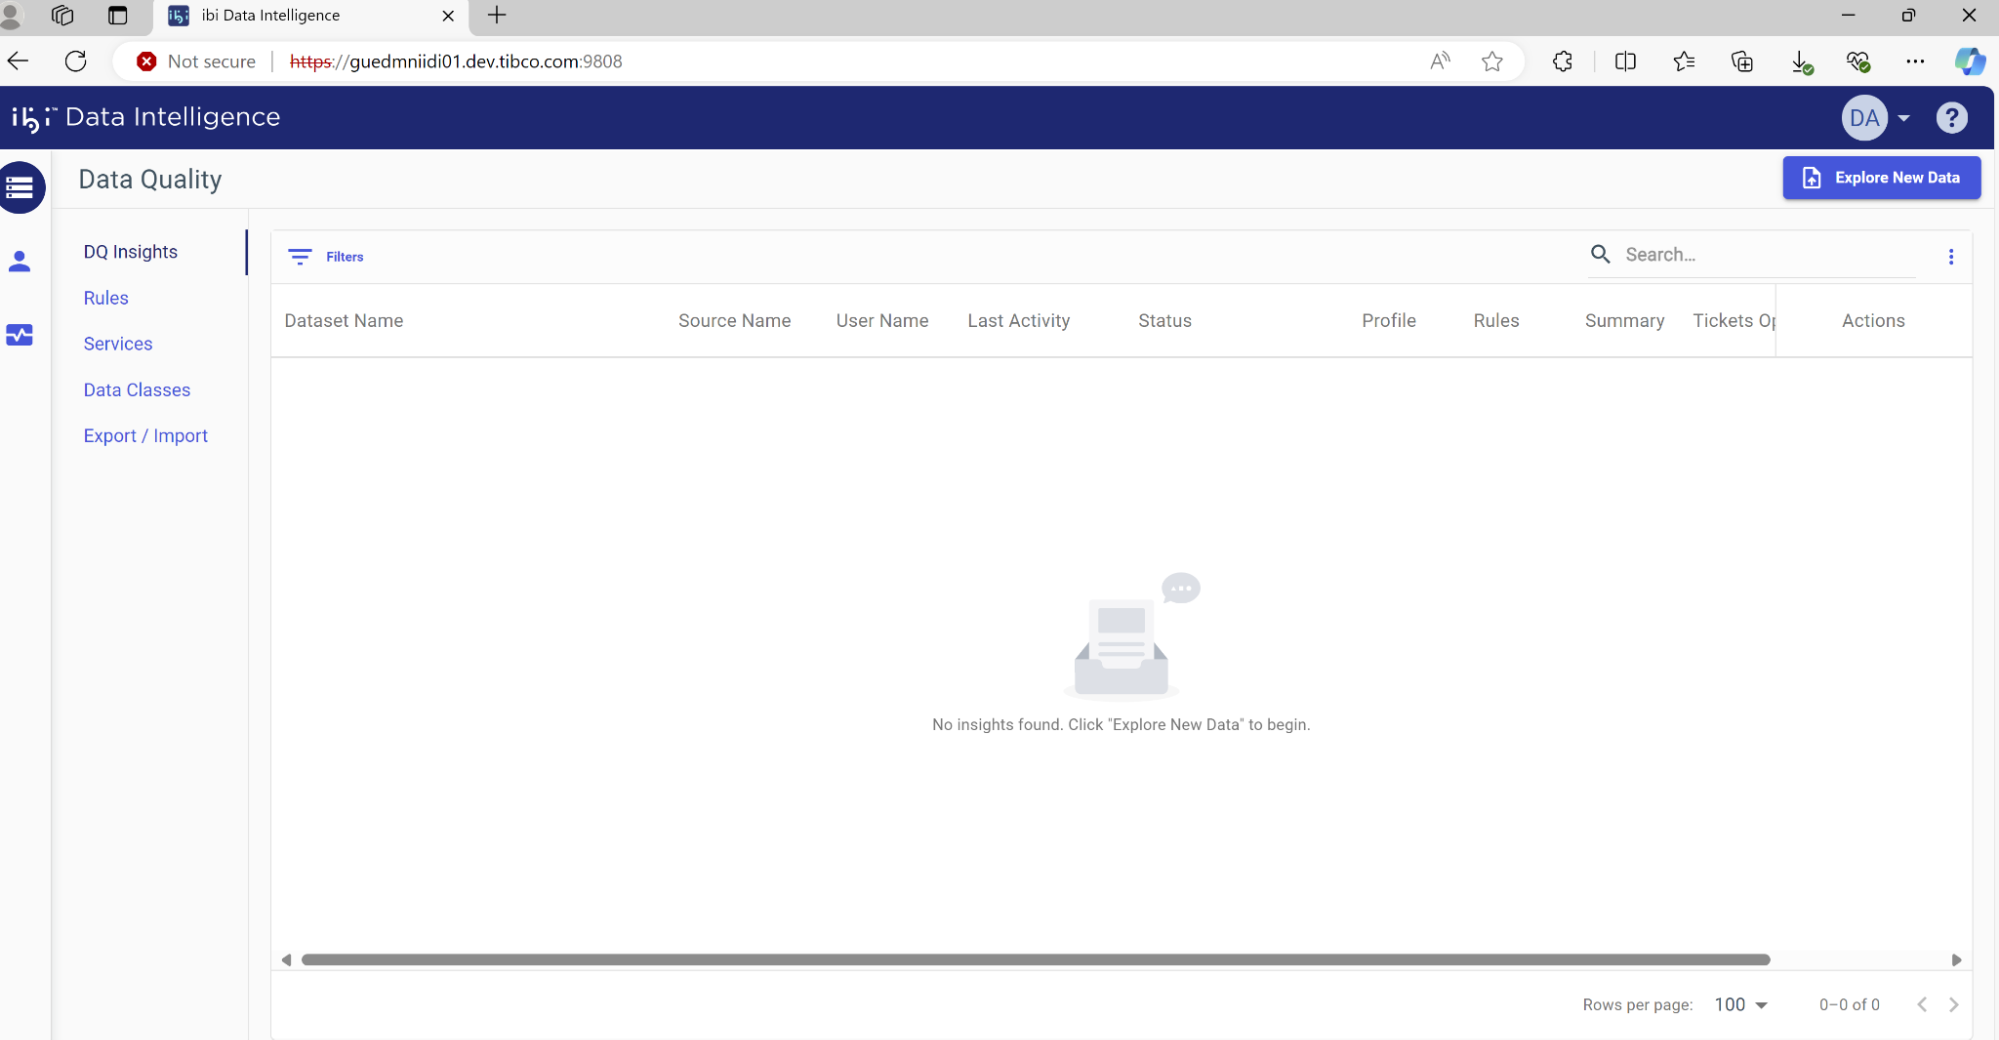1999x1040 pixels.
Task: Open the help question mark icon
Action: [1951, 118]
